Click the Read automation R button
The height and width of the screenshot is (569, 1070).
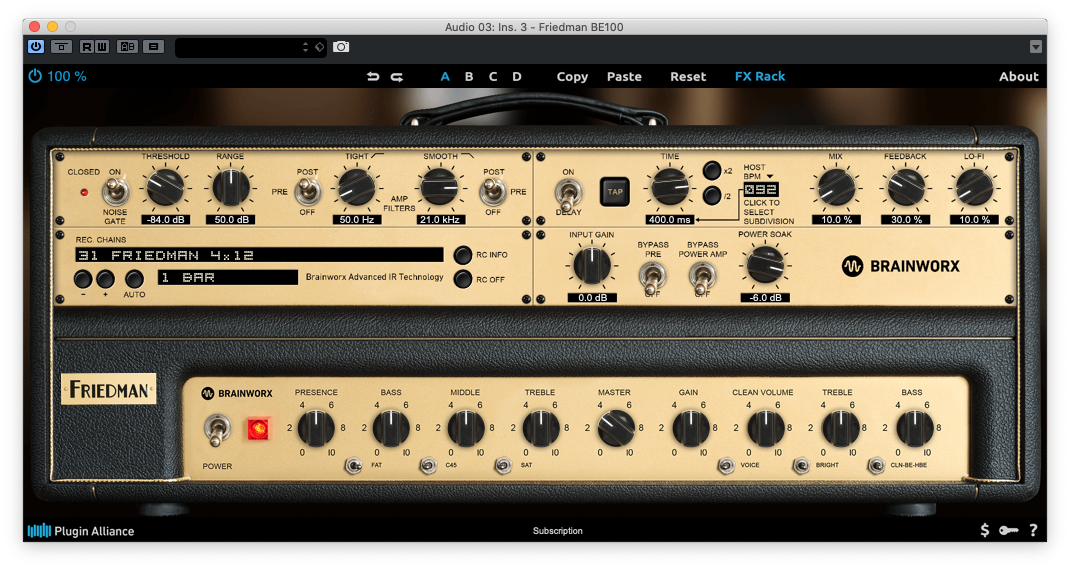point(87,46)
